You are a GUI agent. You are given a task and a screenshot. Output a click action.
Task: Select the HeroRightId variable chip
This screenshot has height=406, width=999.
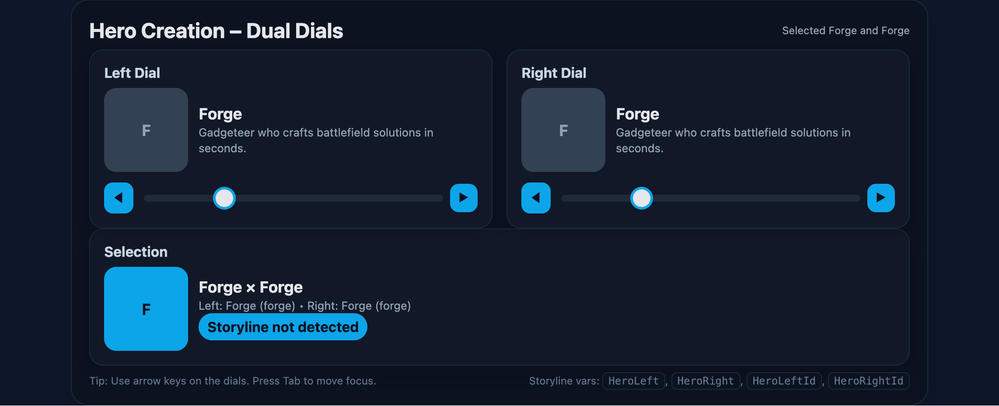pos(868,381)
